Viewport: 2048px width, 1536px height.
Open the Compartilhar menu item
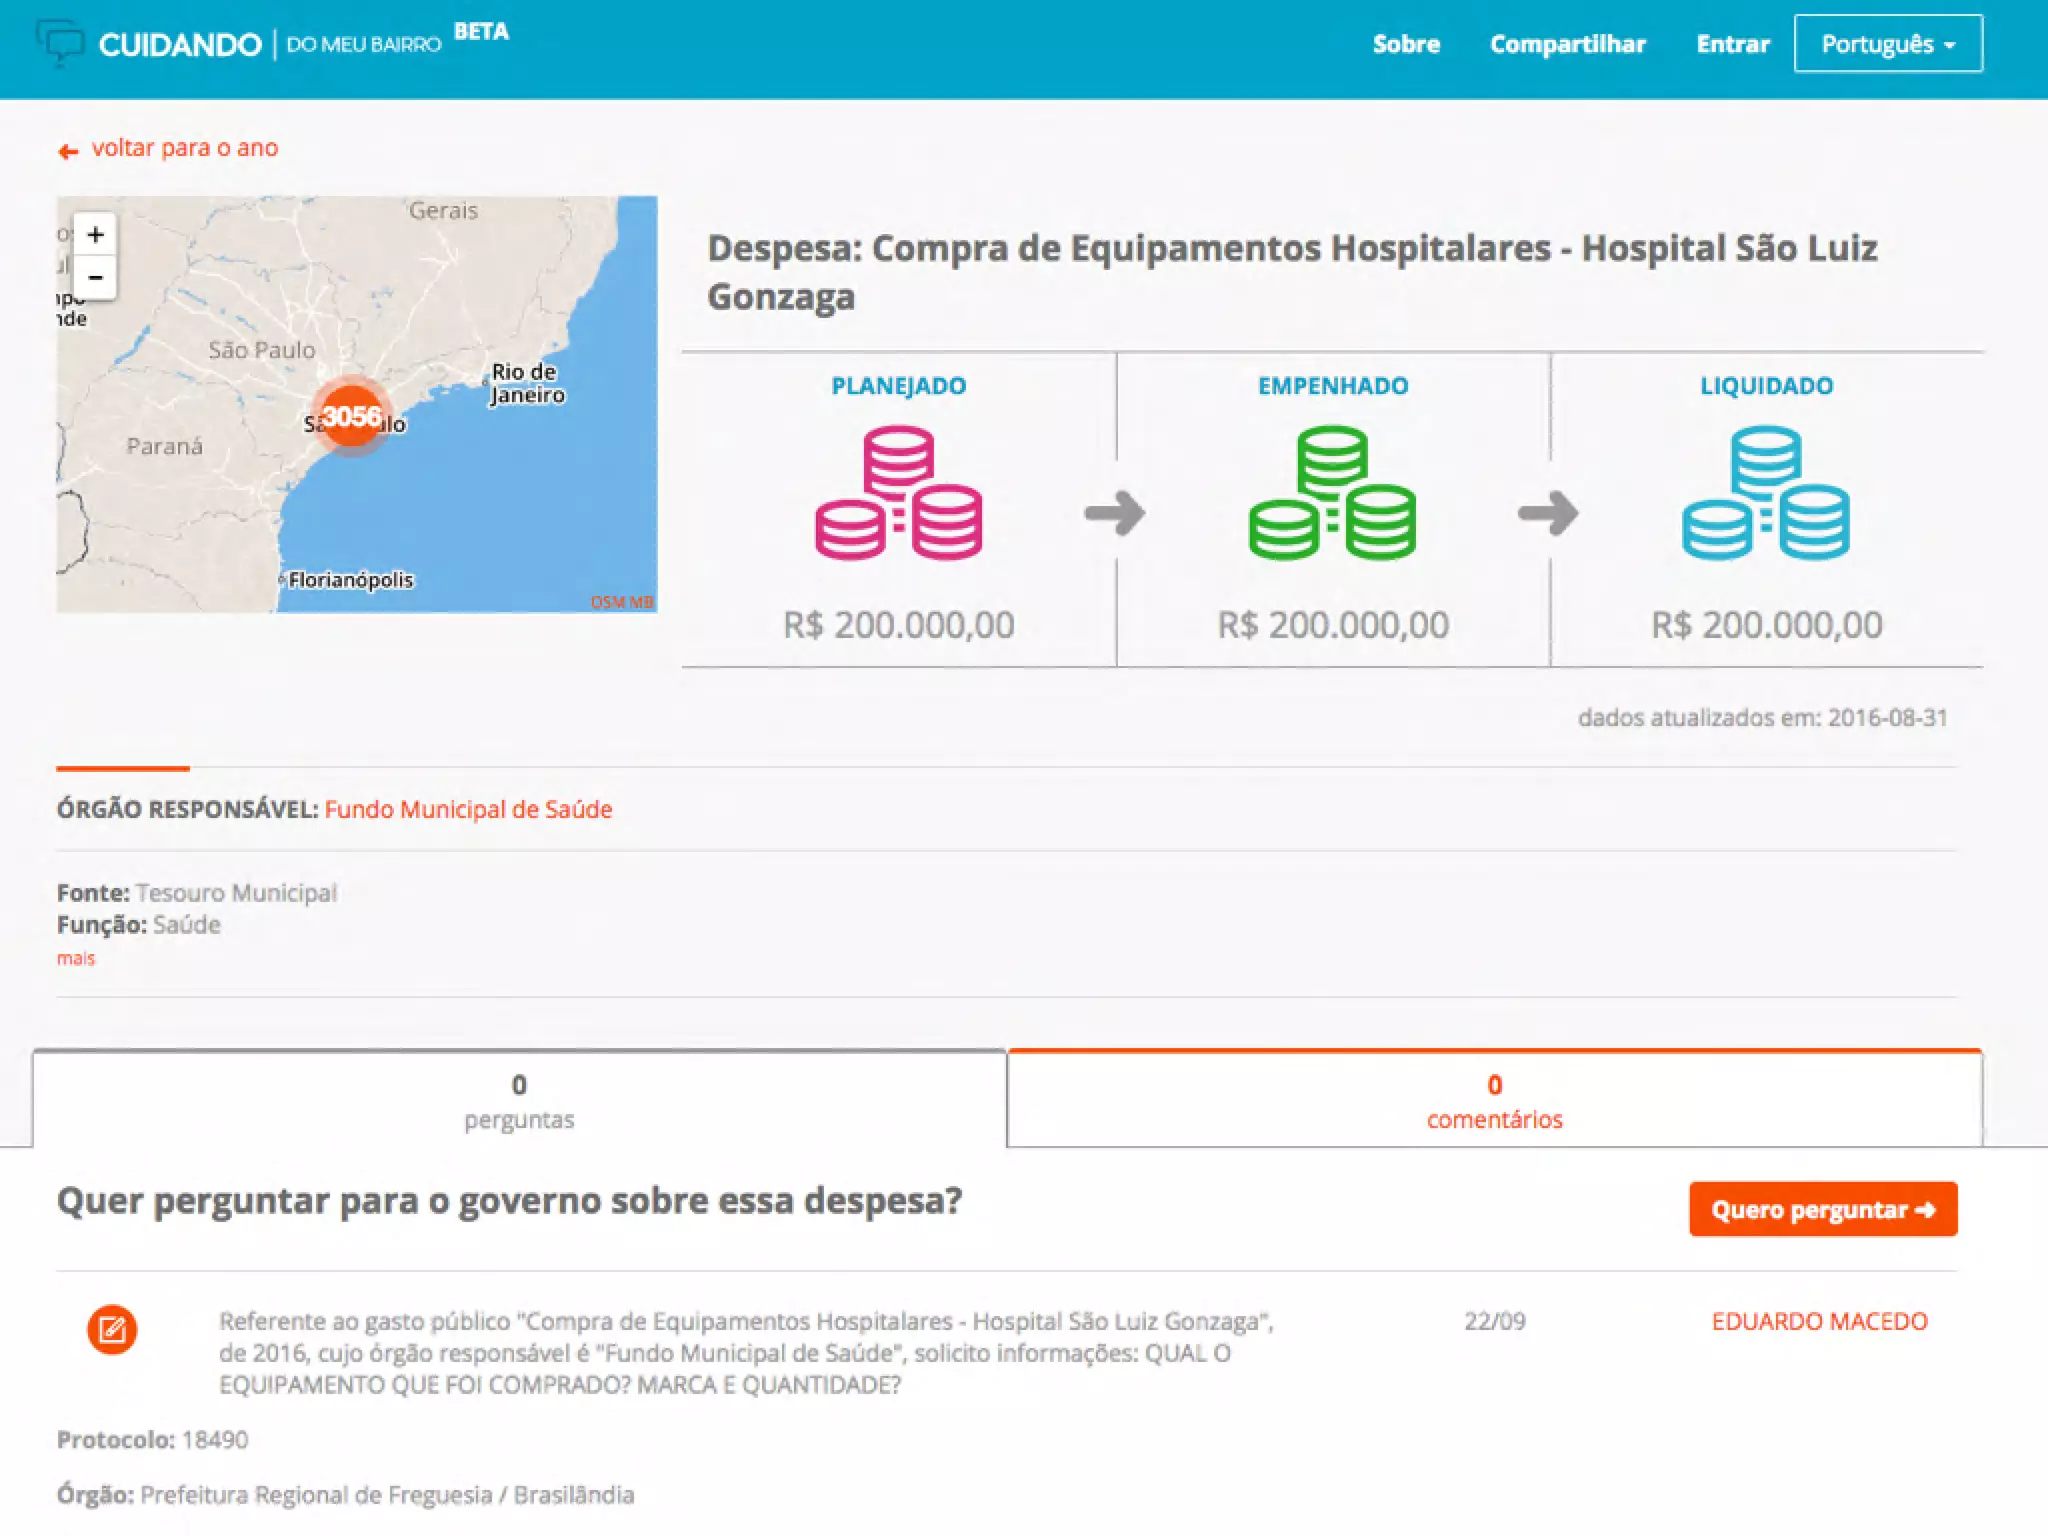(1567, 44)
